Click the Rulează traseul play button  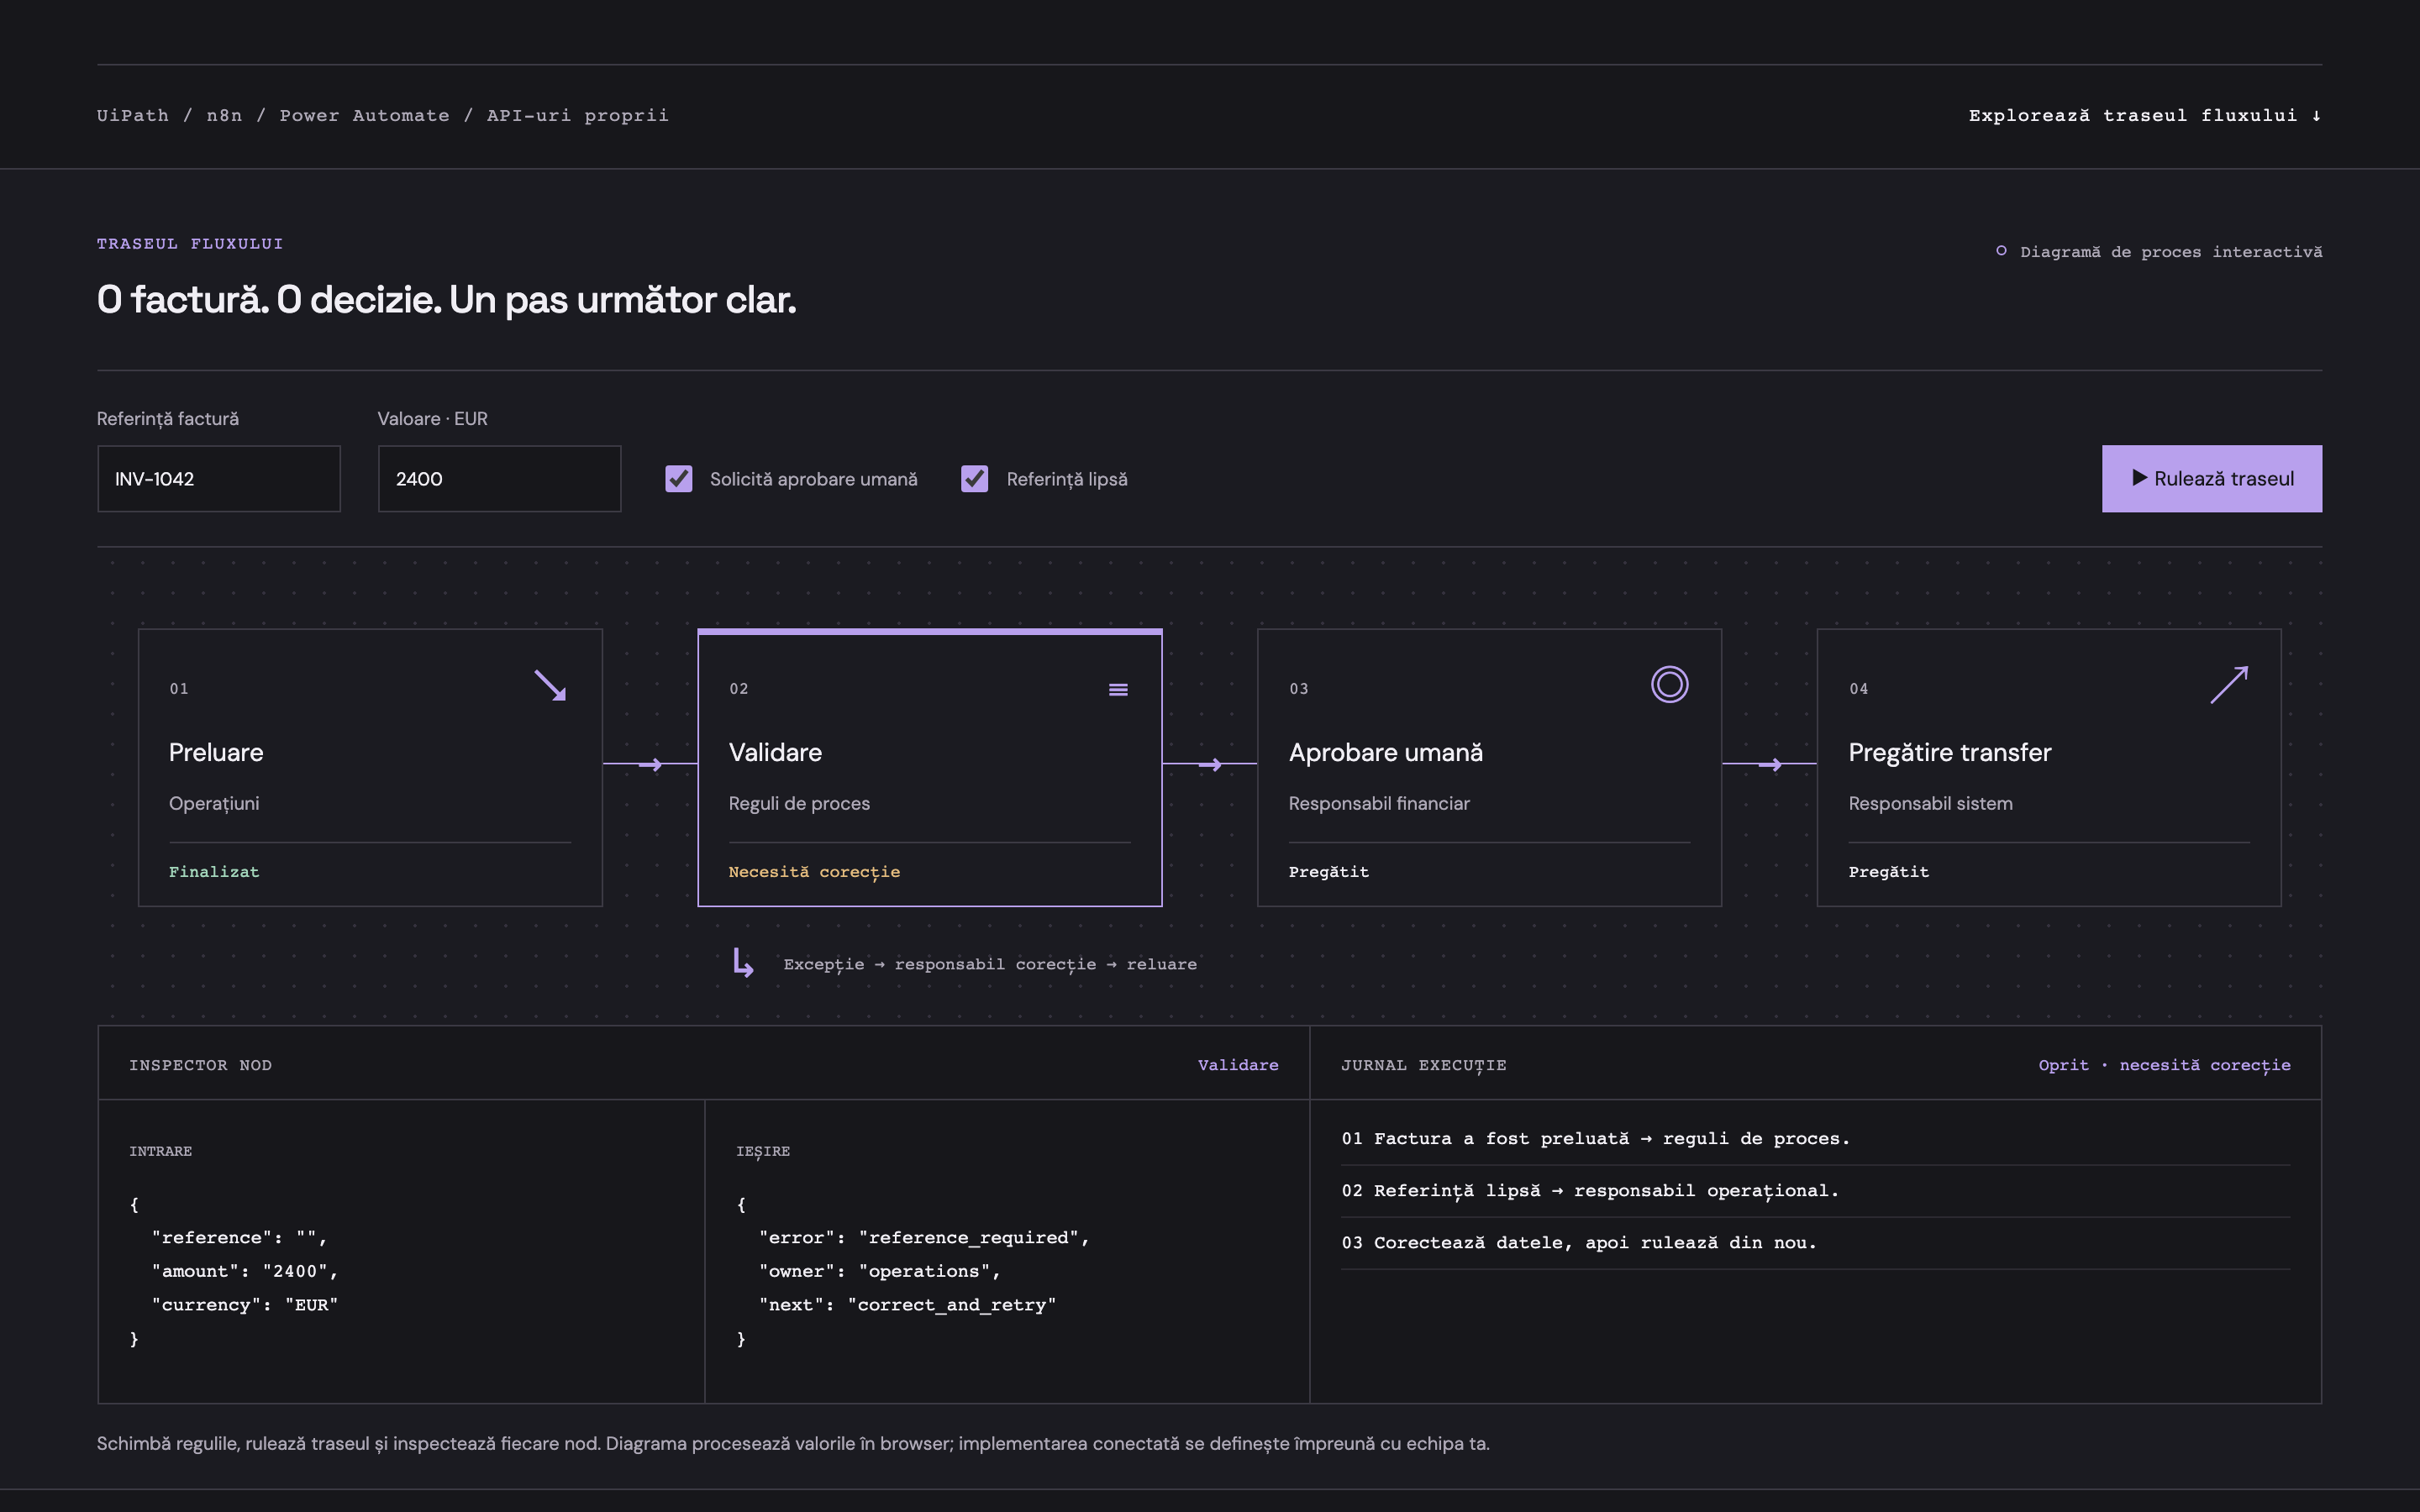click(2212, 479)
